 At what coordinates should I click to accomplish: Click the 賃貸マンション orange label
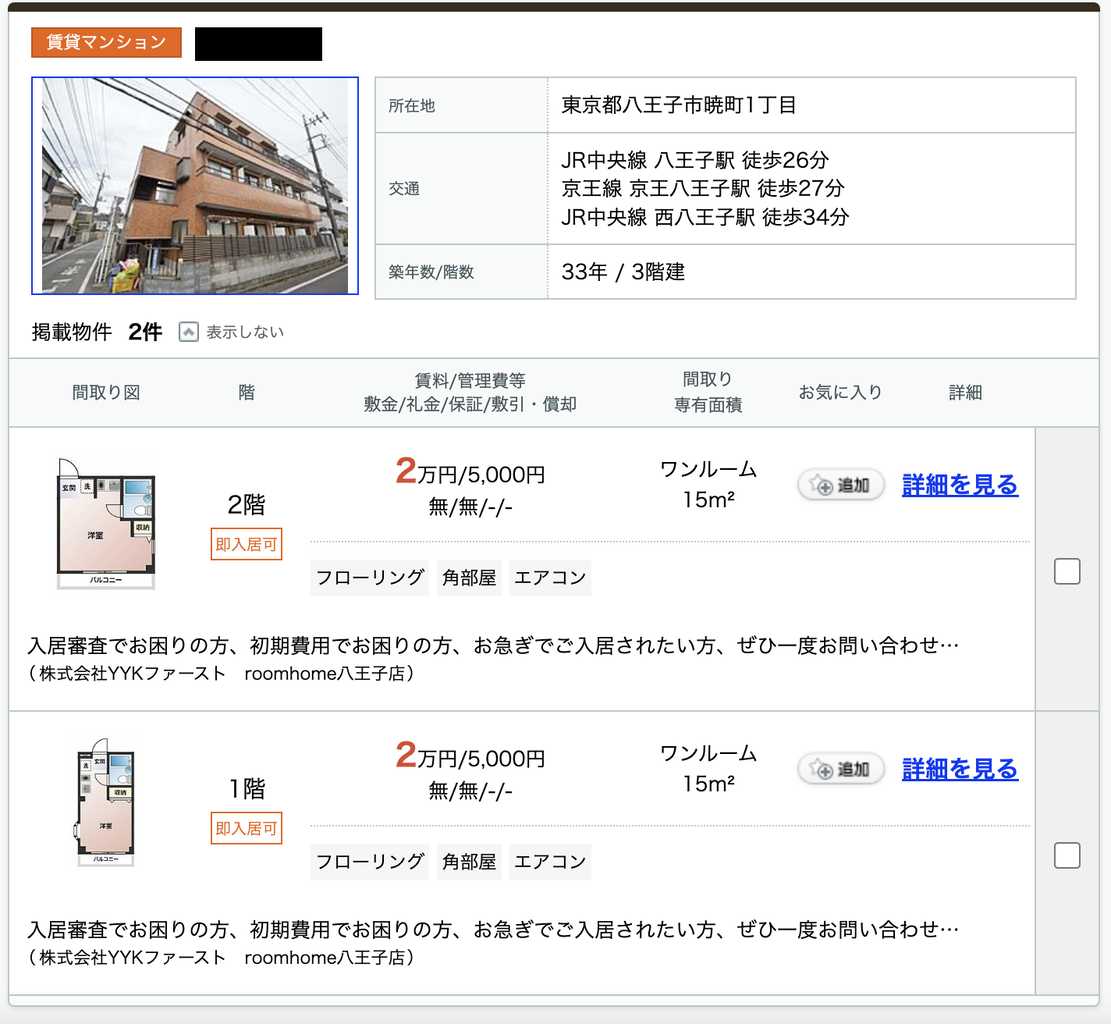106,43
